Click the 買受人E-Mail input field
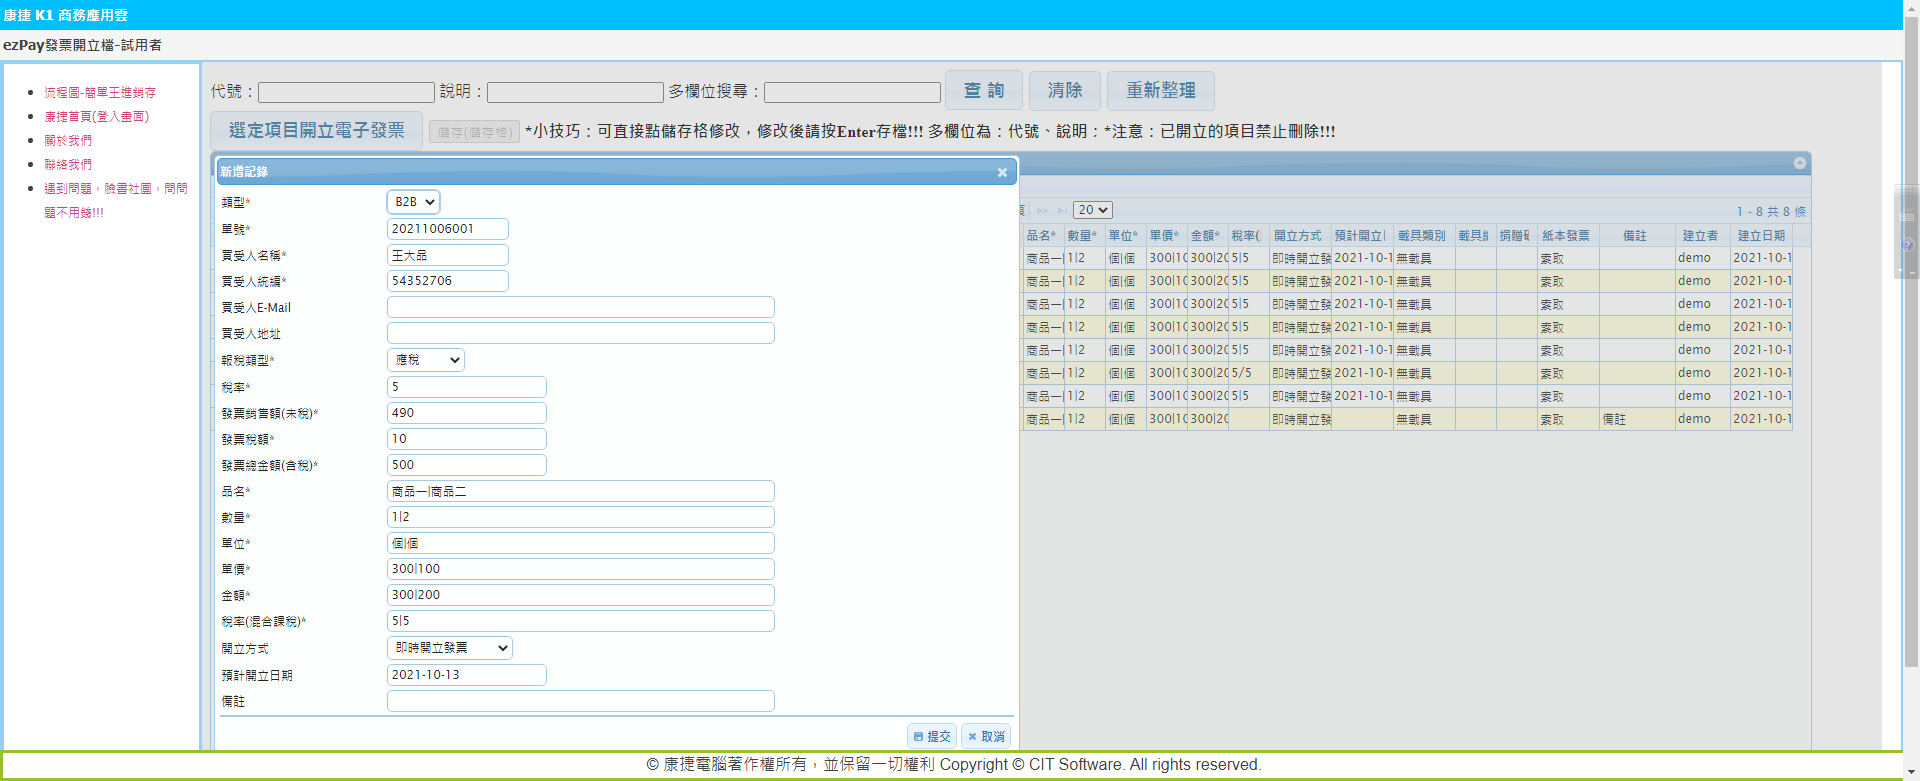This screenshot has width=1920, height=781. pos(580,308)
